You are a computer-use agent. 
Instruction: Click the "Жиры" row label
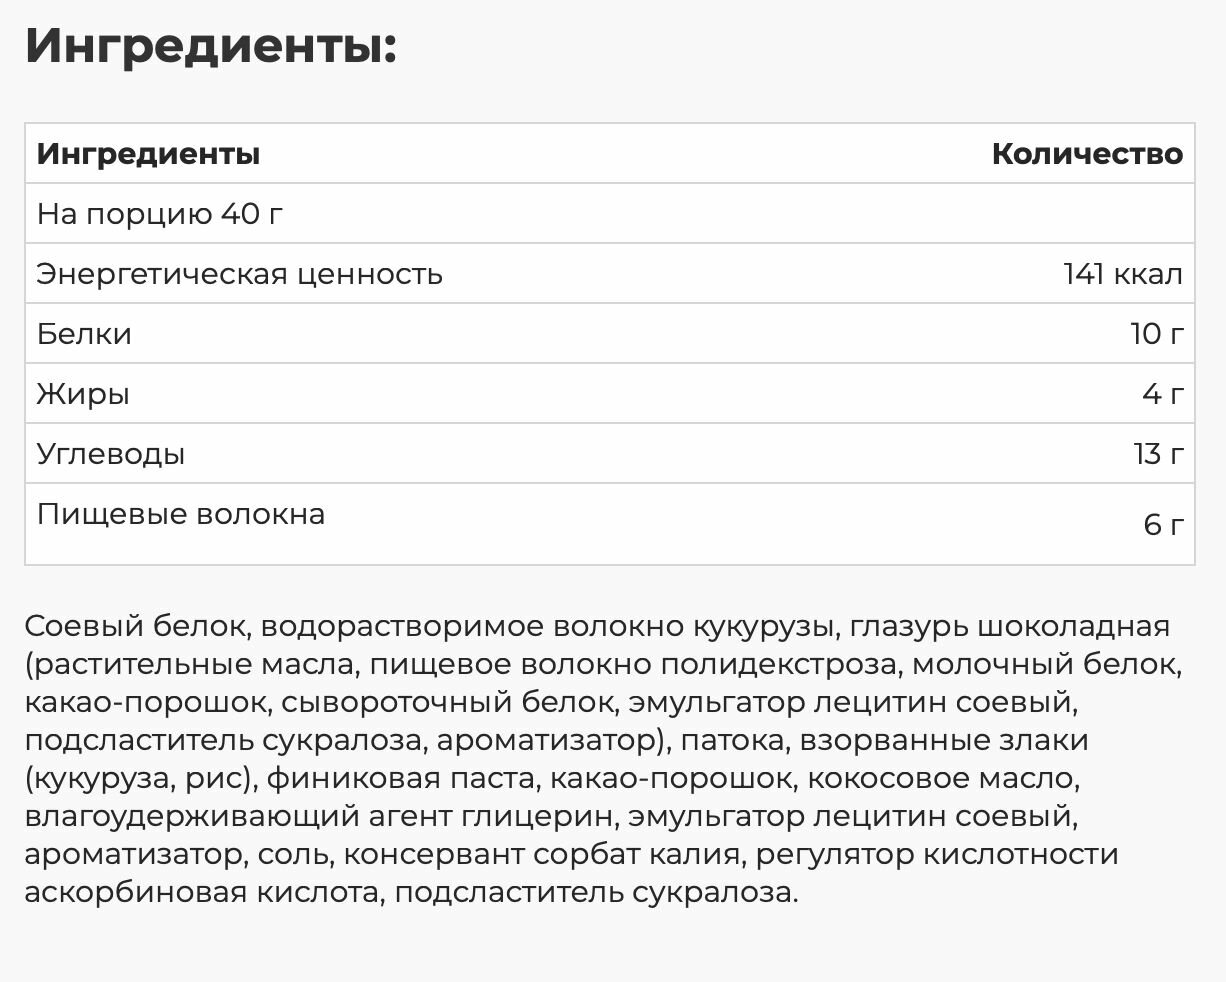(83, 394)
